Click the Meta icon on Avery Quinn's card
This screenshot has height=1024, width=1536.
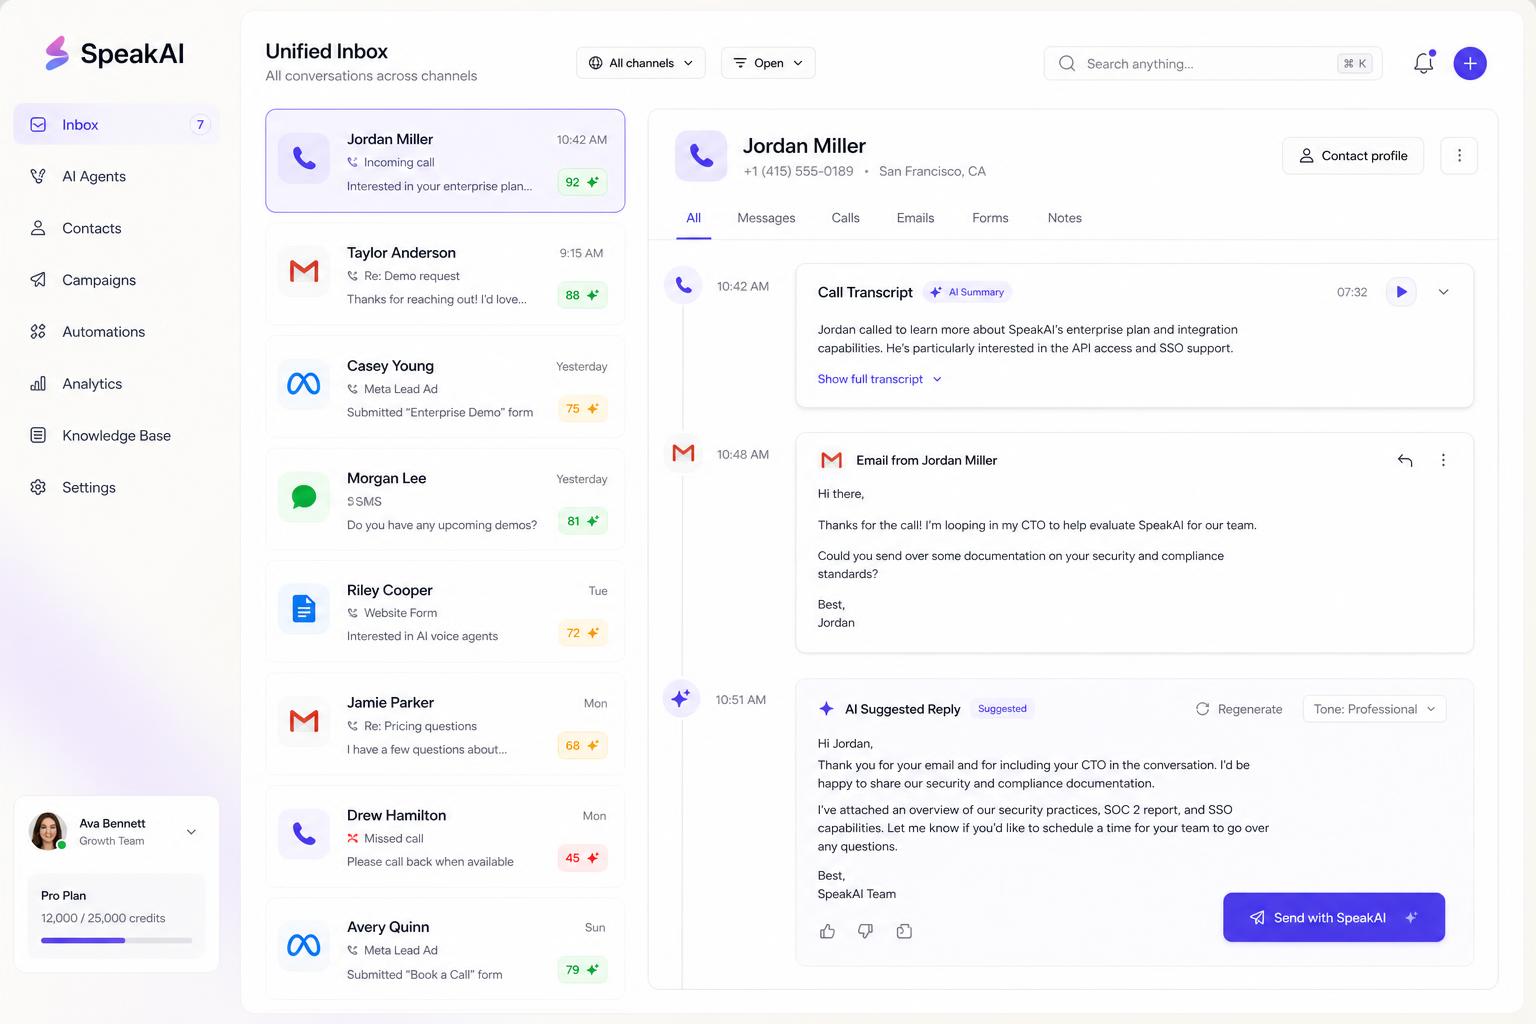(304, 945)
